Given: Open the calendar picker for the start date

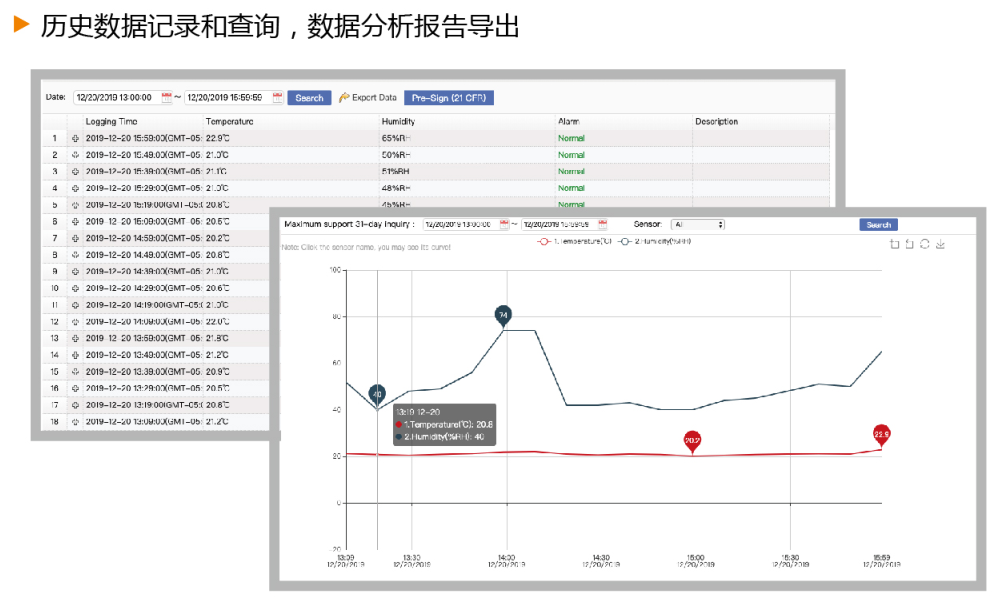Looking at the screenshot, I should (166, 96).
